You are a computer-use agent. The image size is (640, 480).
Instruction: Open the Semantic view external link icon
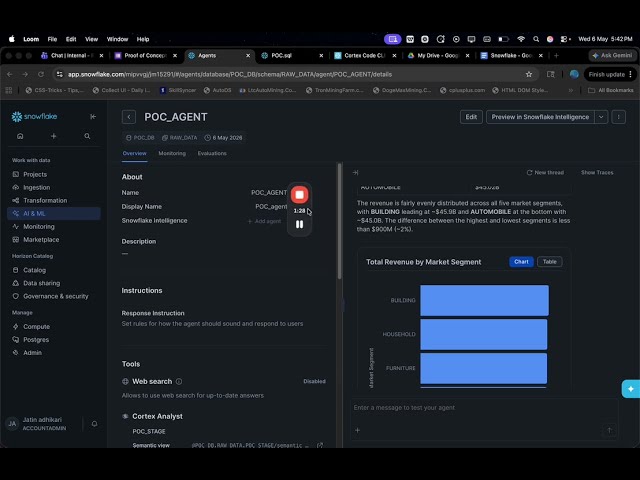320,445
